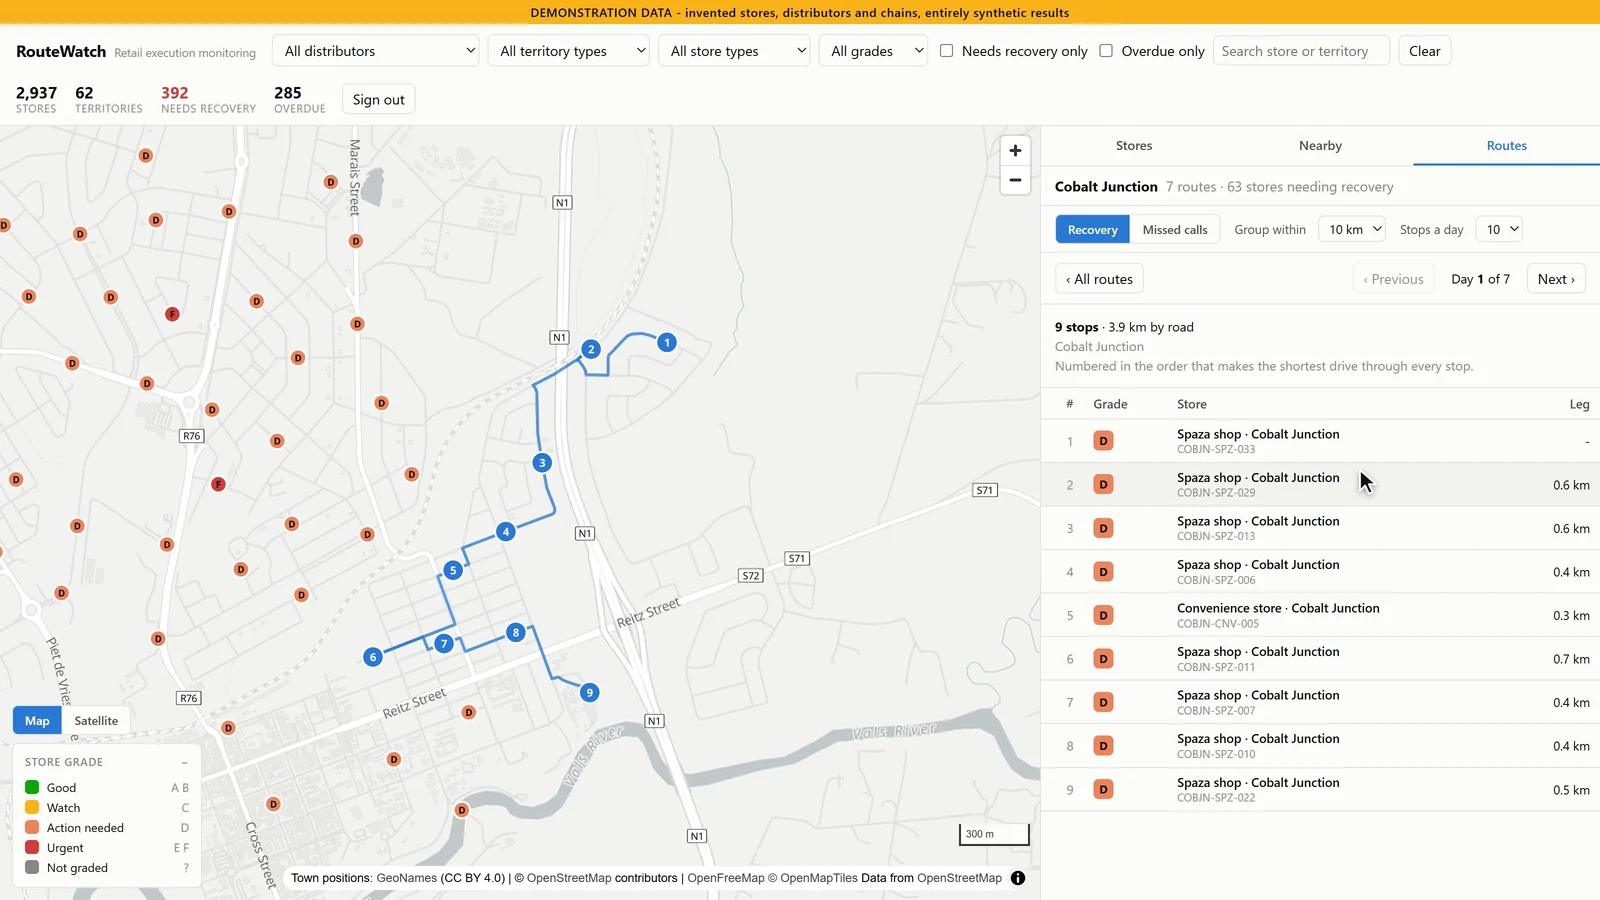
Task: Open the All store types dropdown
Action: pyautogui.click(x=734, y=51)
